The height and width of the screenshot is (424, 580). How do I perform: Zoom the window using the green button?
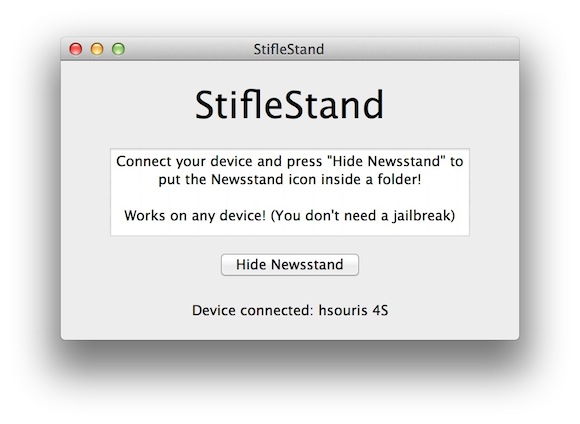(x=118, y=49)
